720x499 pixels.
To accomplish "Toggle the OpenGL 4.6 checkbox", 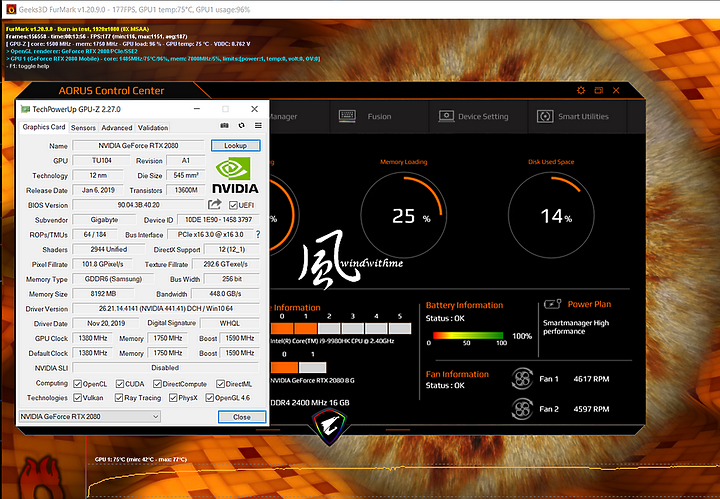I will [209, 398].
